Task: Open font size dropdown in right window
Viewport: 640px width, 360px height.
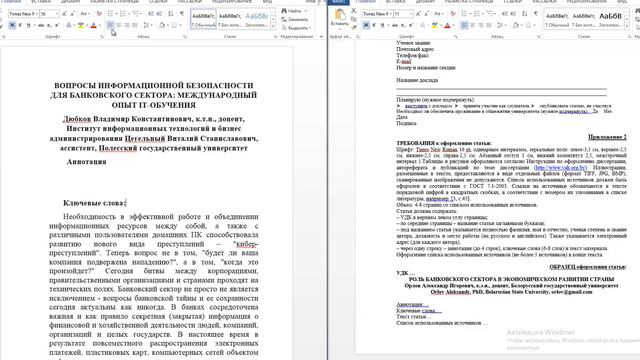Action: pos(411,14)
